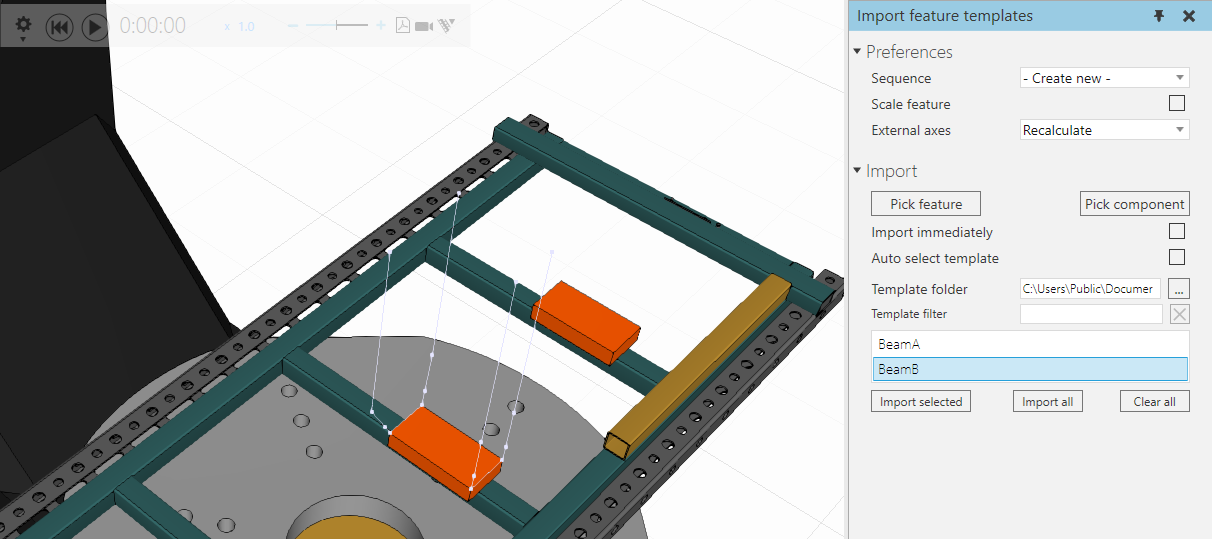This screenshot has width=1212, height=539.
Task: Select the BeamA template
Action: tap(1030, 344)
